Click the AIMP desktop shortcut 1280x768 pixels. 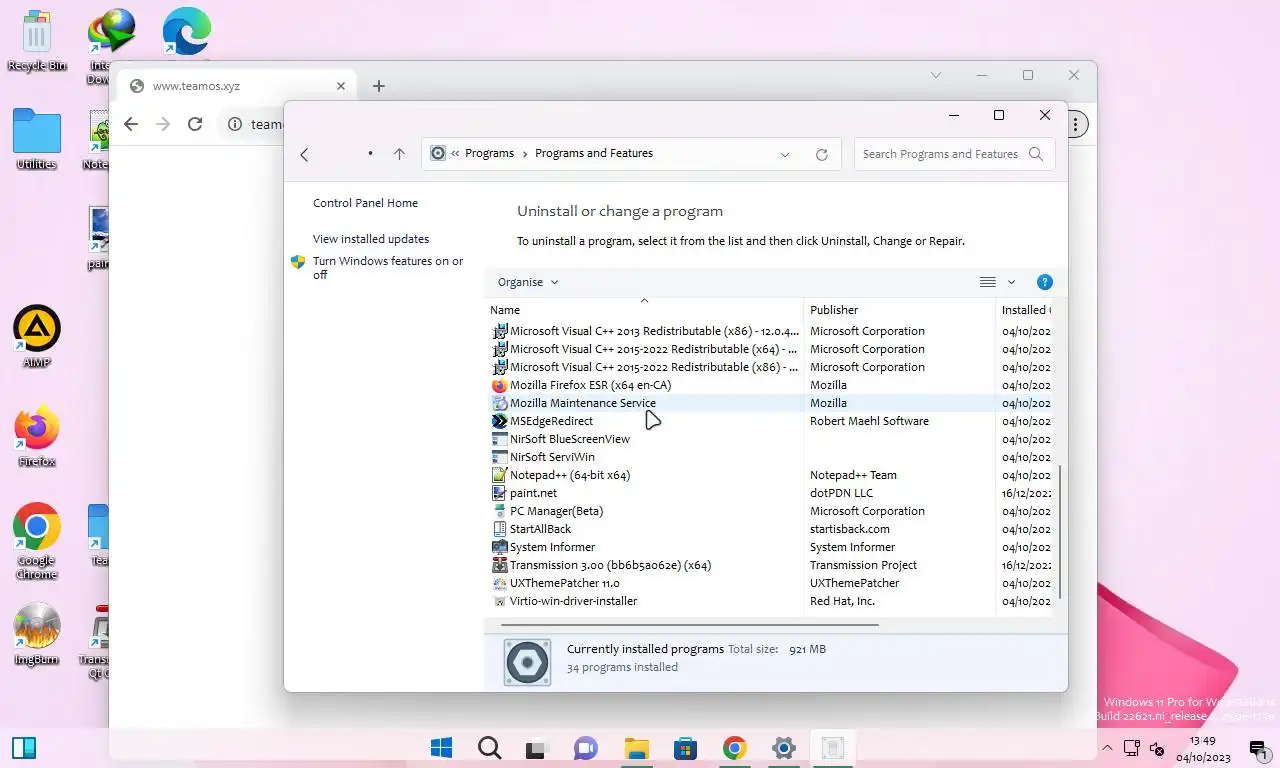tap(37, 336)
